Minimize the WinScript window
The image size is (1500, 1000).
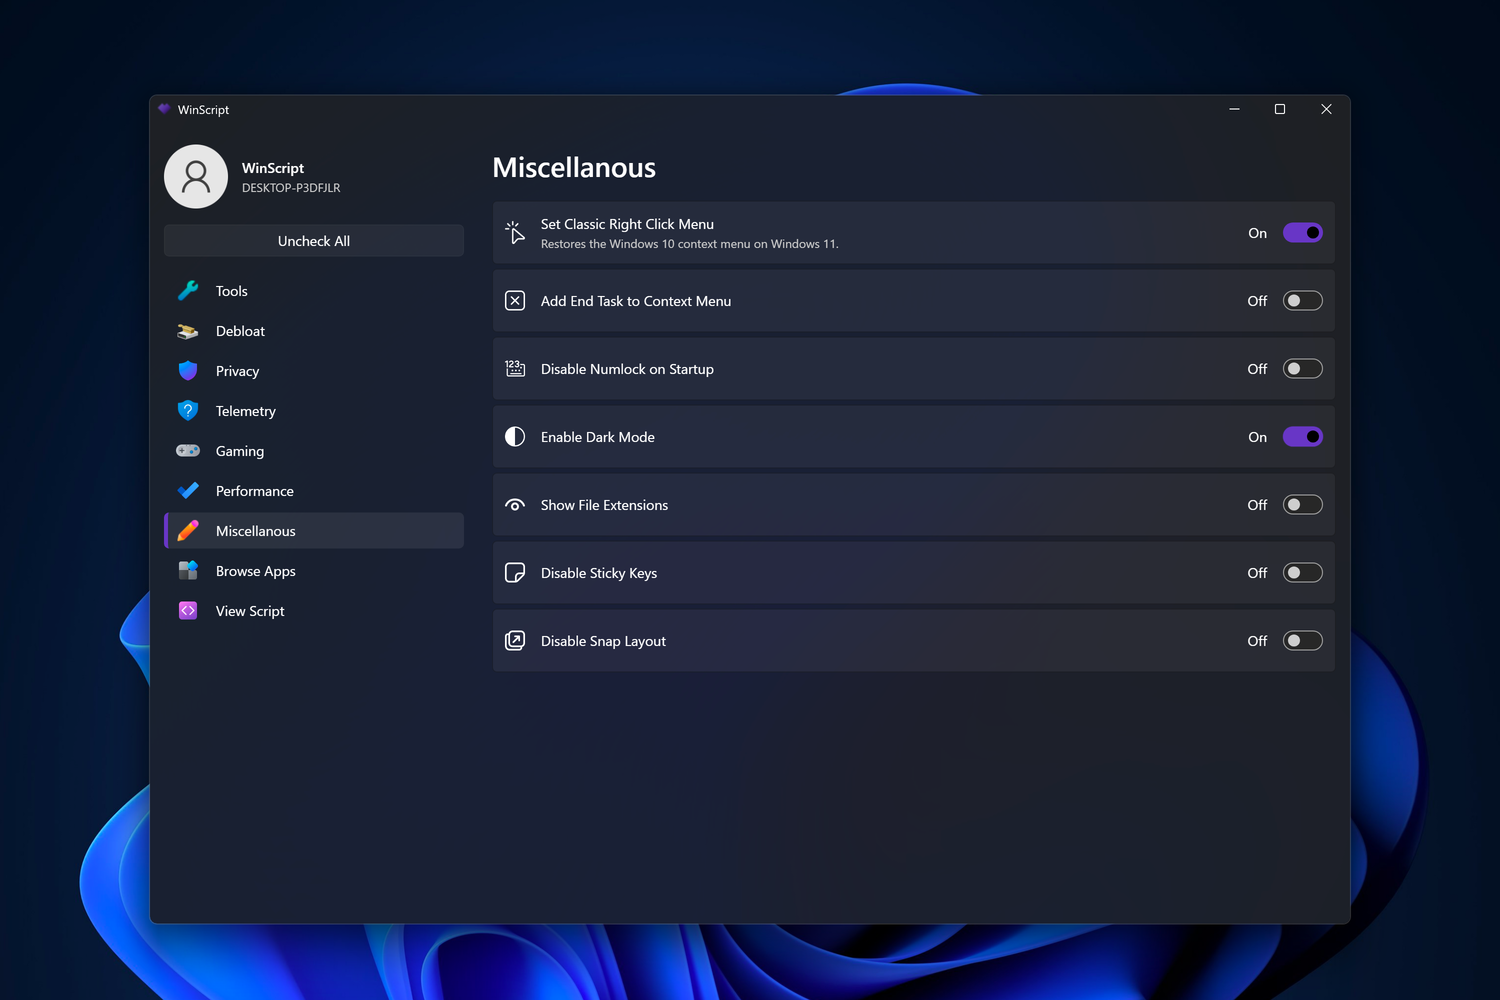[1234, 109]
